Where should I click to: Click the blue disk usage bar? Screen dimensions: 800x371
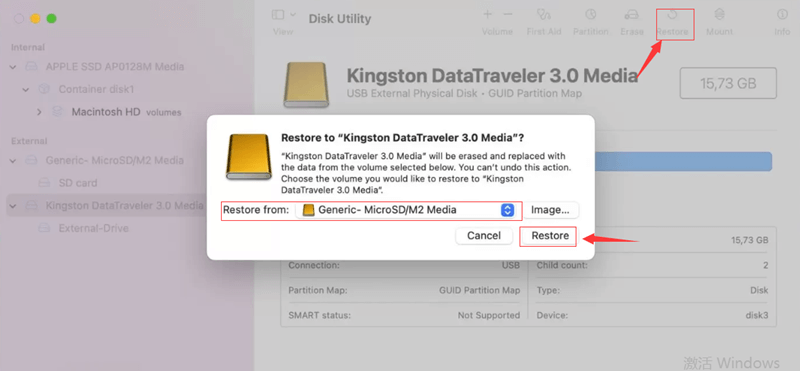tap(683, 161)
